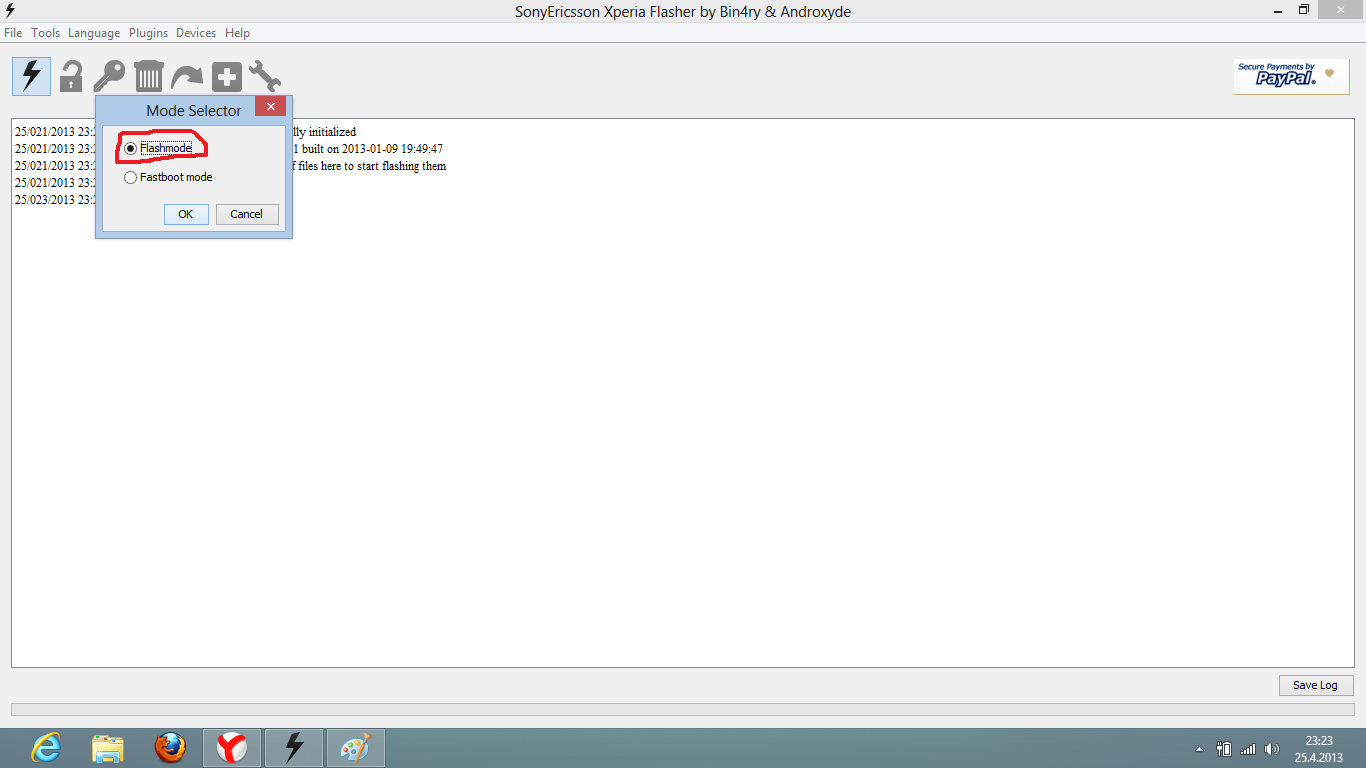The width and height of the screenshot is (1366, 768).
Task: Confirm Mode Selector with OK
Action: pyautogui.click(x=186, y=214)
